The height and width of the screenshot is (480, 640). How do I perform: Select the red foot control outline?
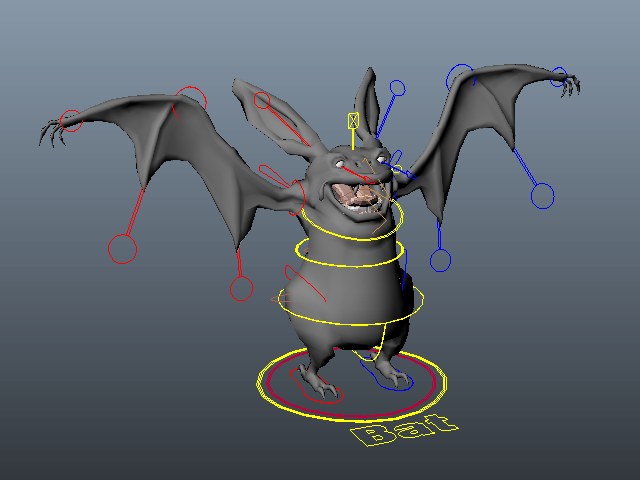317,387
